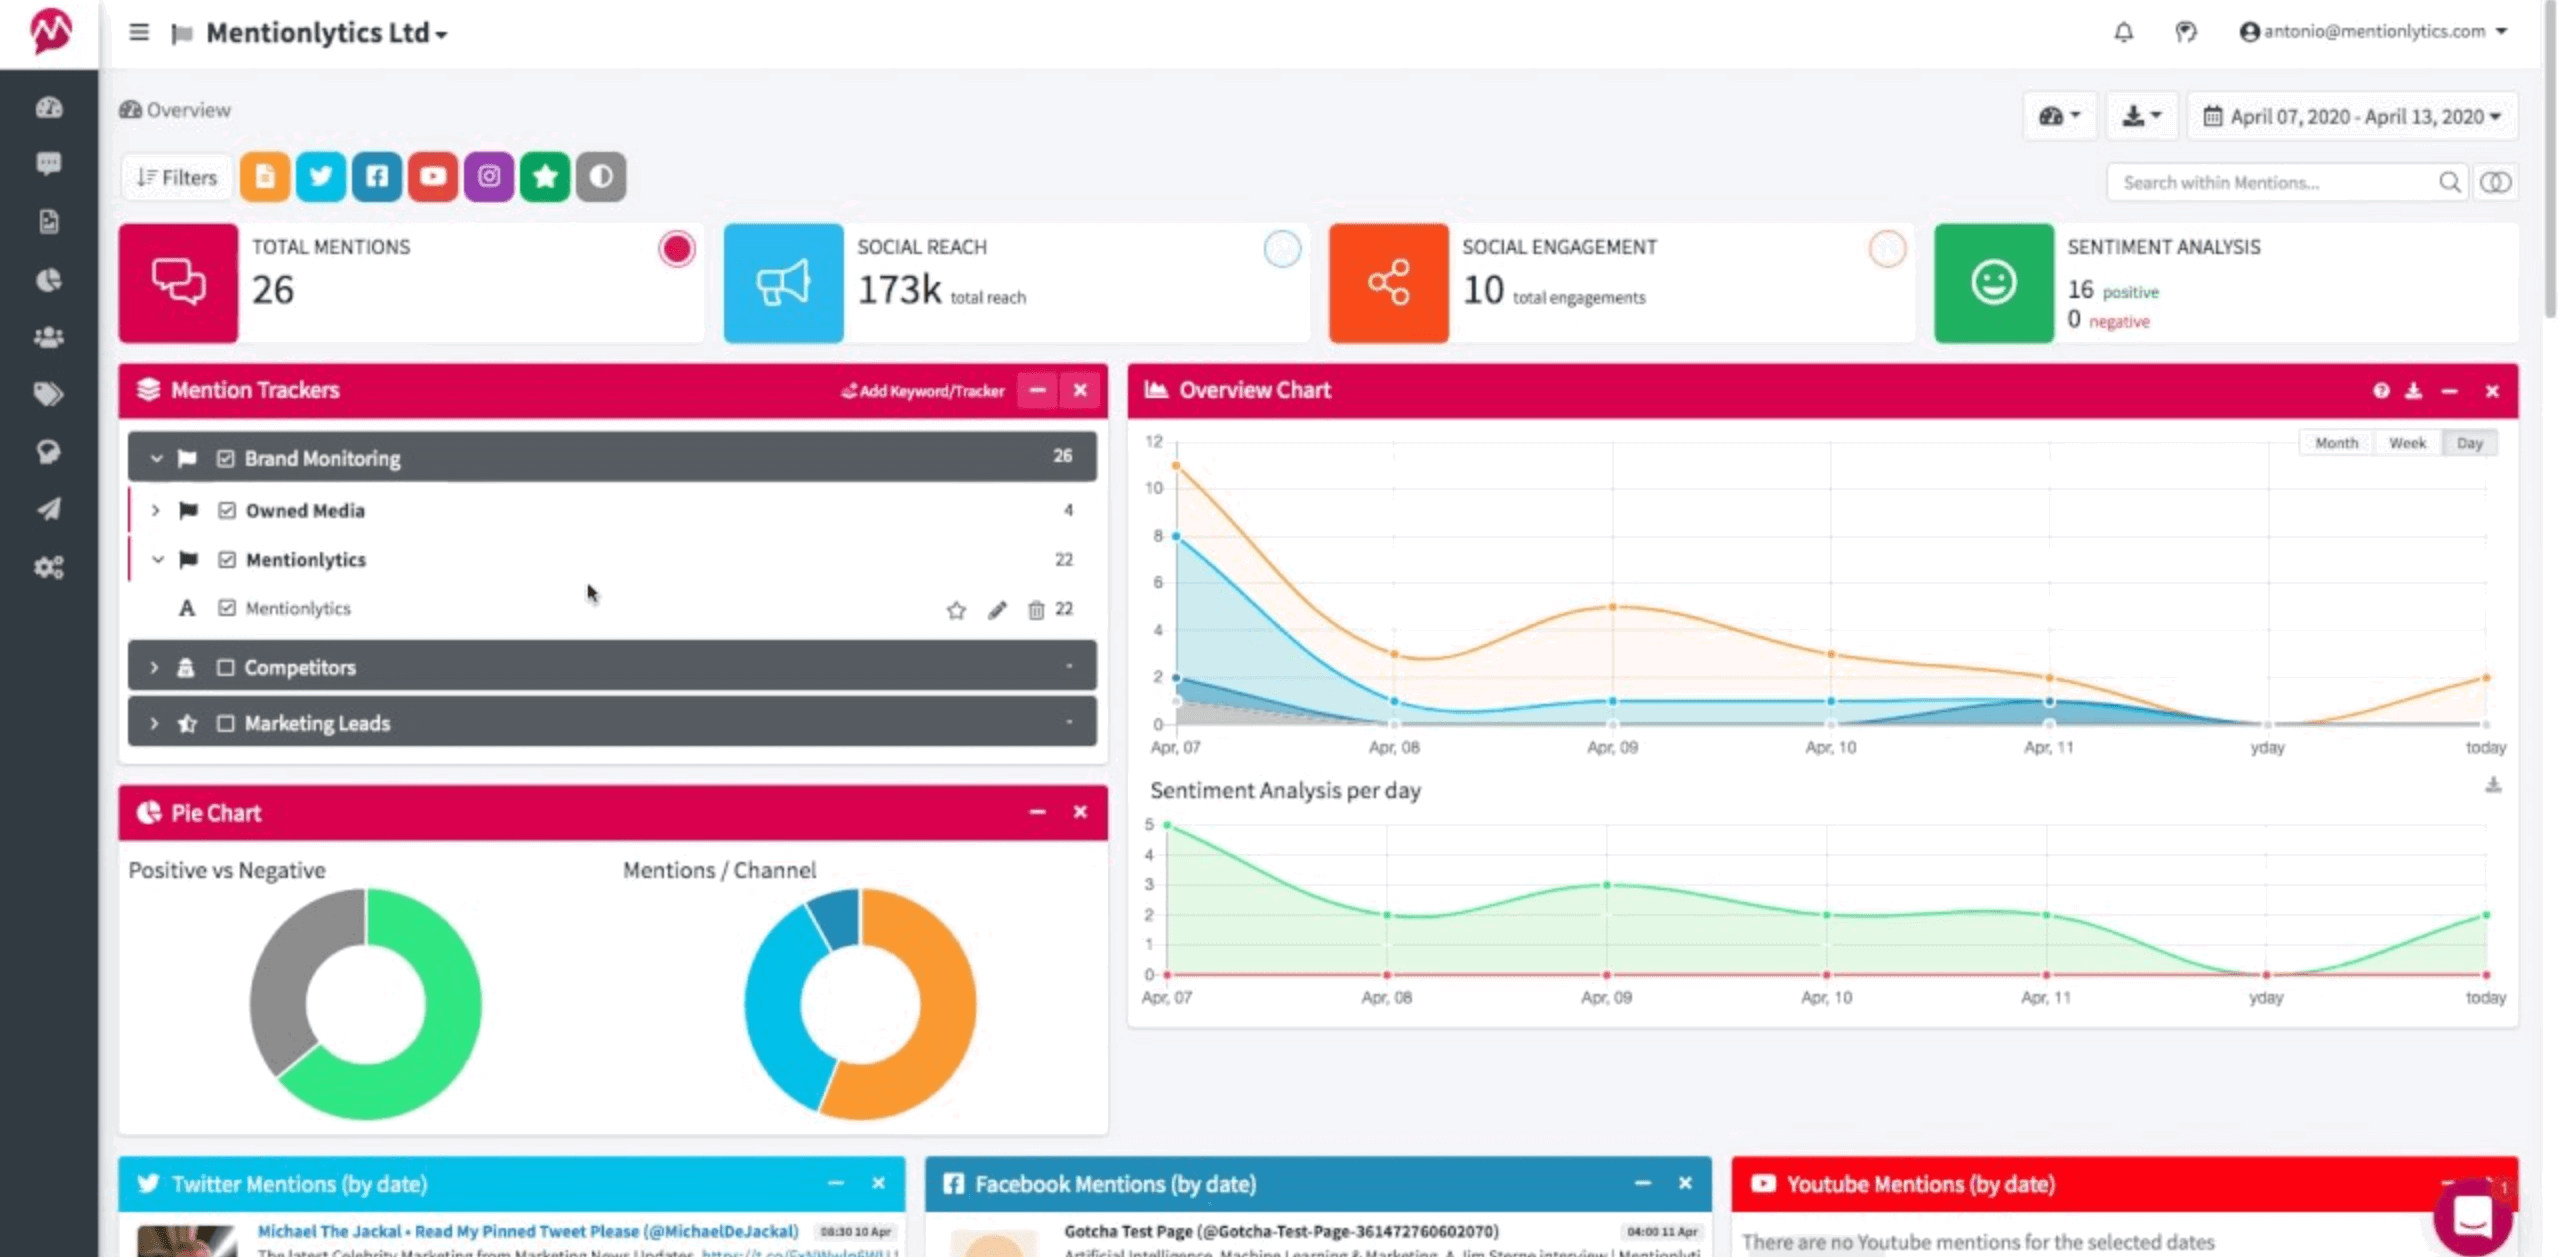
Task: Enable the Competitors tracker checkbox
Action: pos(227,665)
